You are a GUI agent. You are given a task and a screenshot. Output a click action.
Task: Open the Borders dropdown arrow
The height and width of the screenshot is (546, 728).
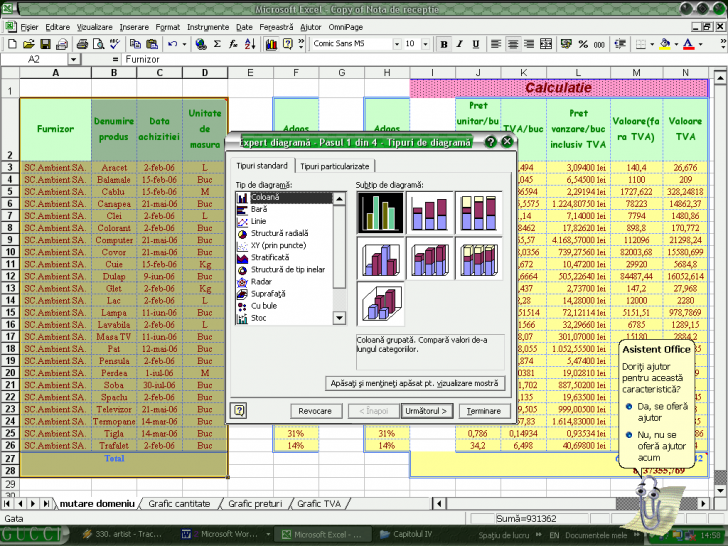tap(652, 44)
